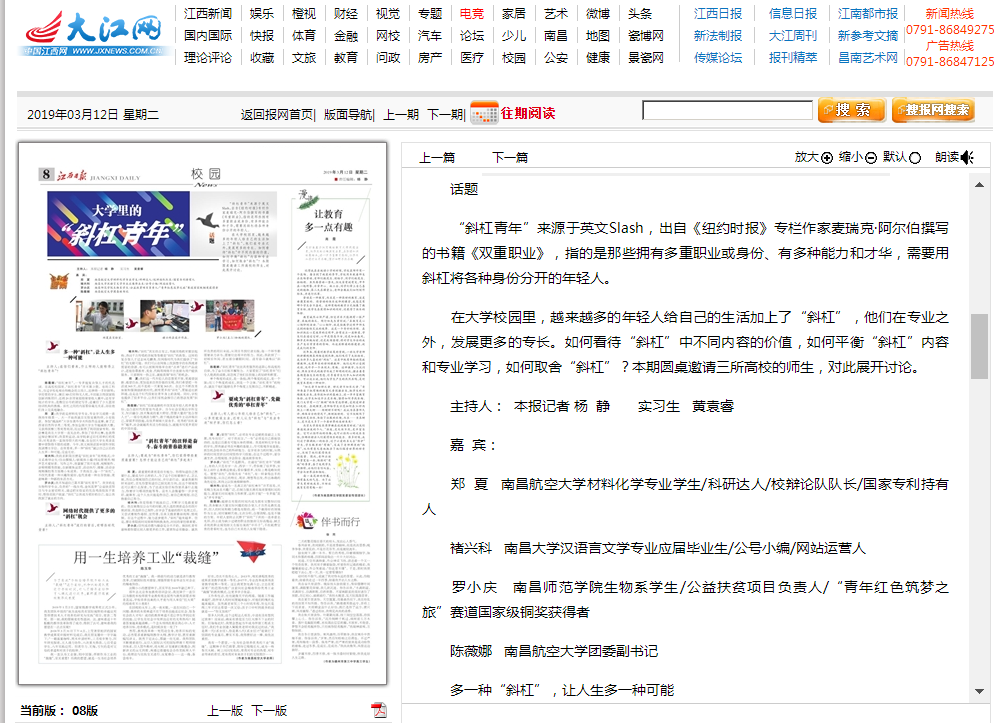Click the article scrollbar thumb
The width and height of the screenshot is (994, 723).
pyautogui.click(x=979, y=346)
